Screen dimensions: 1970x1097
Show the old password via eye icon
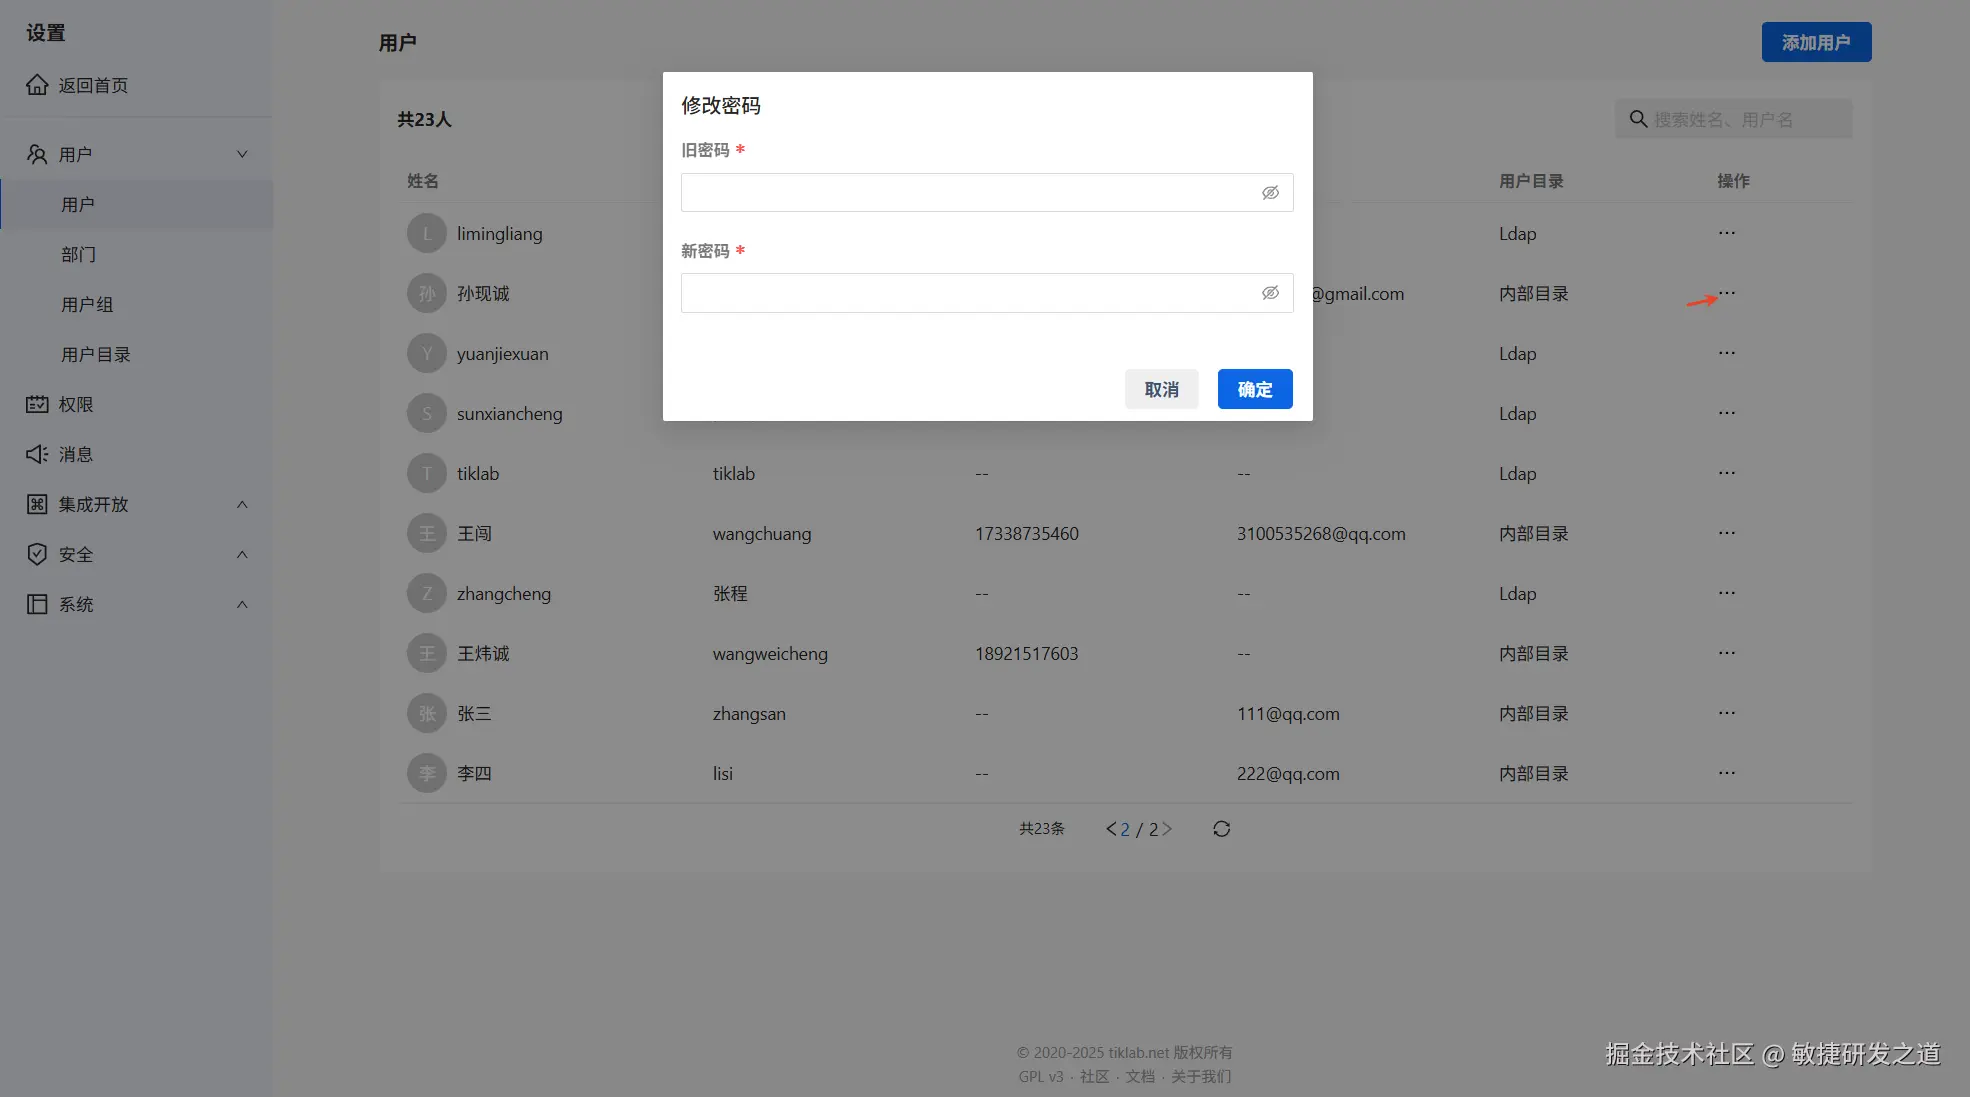click(1270, 193)
